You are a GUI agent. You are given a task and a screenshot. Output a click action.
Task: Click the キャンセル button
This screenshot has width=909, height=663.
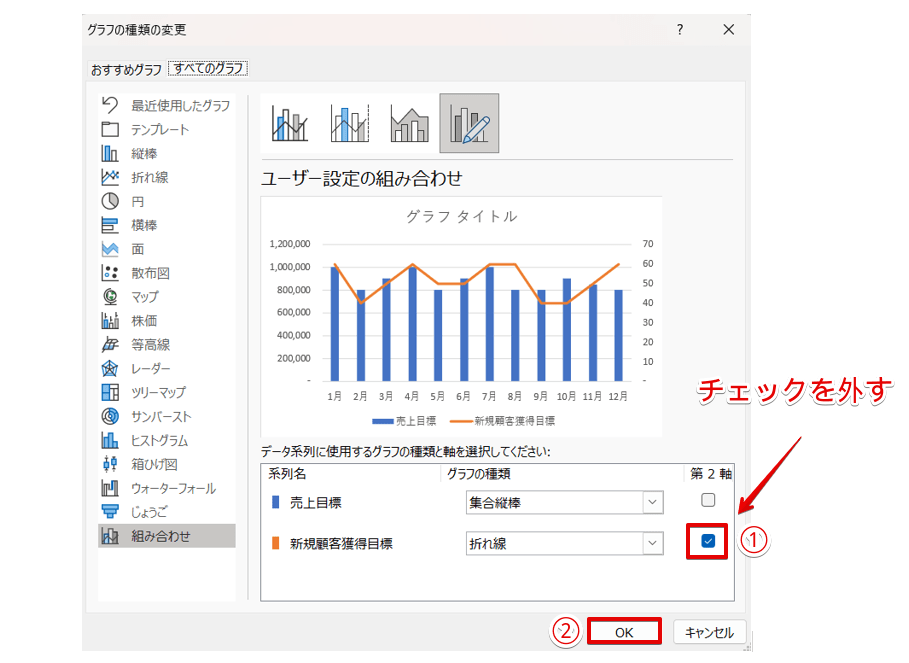(709, 632)
